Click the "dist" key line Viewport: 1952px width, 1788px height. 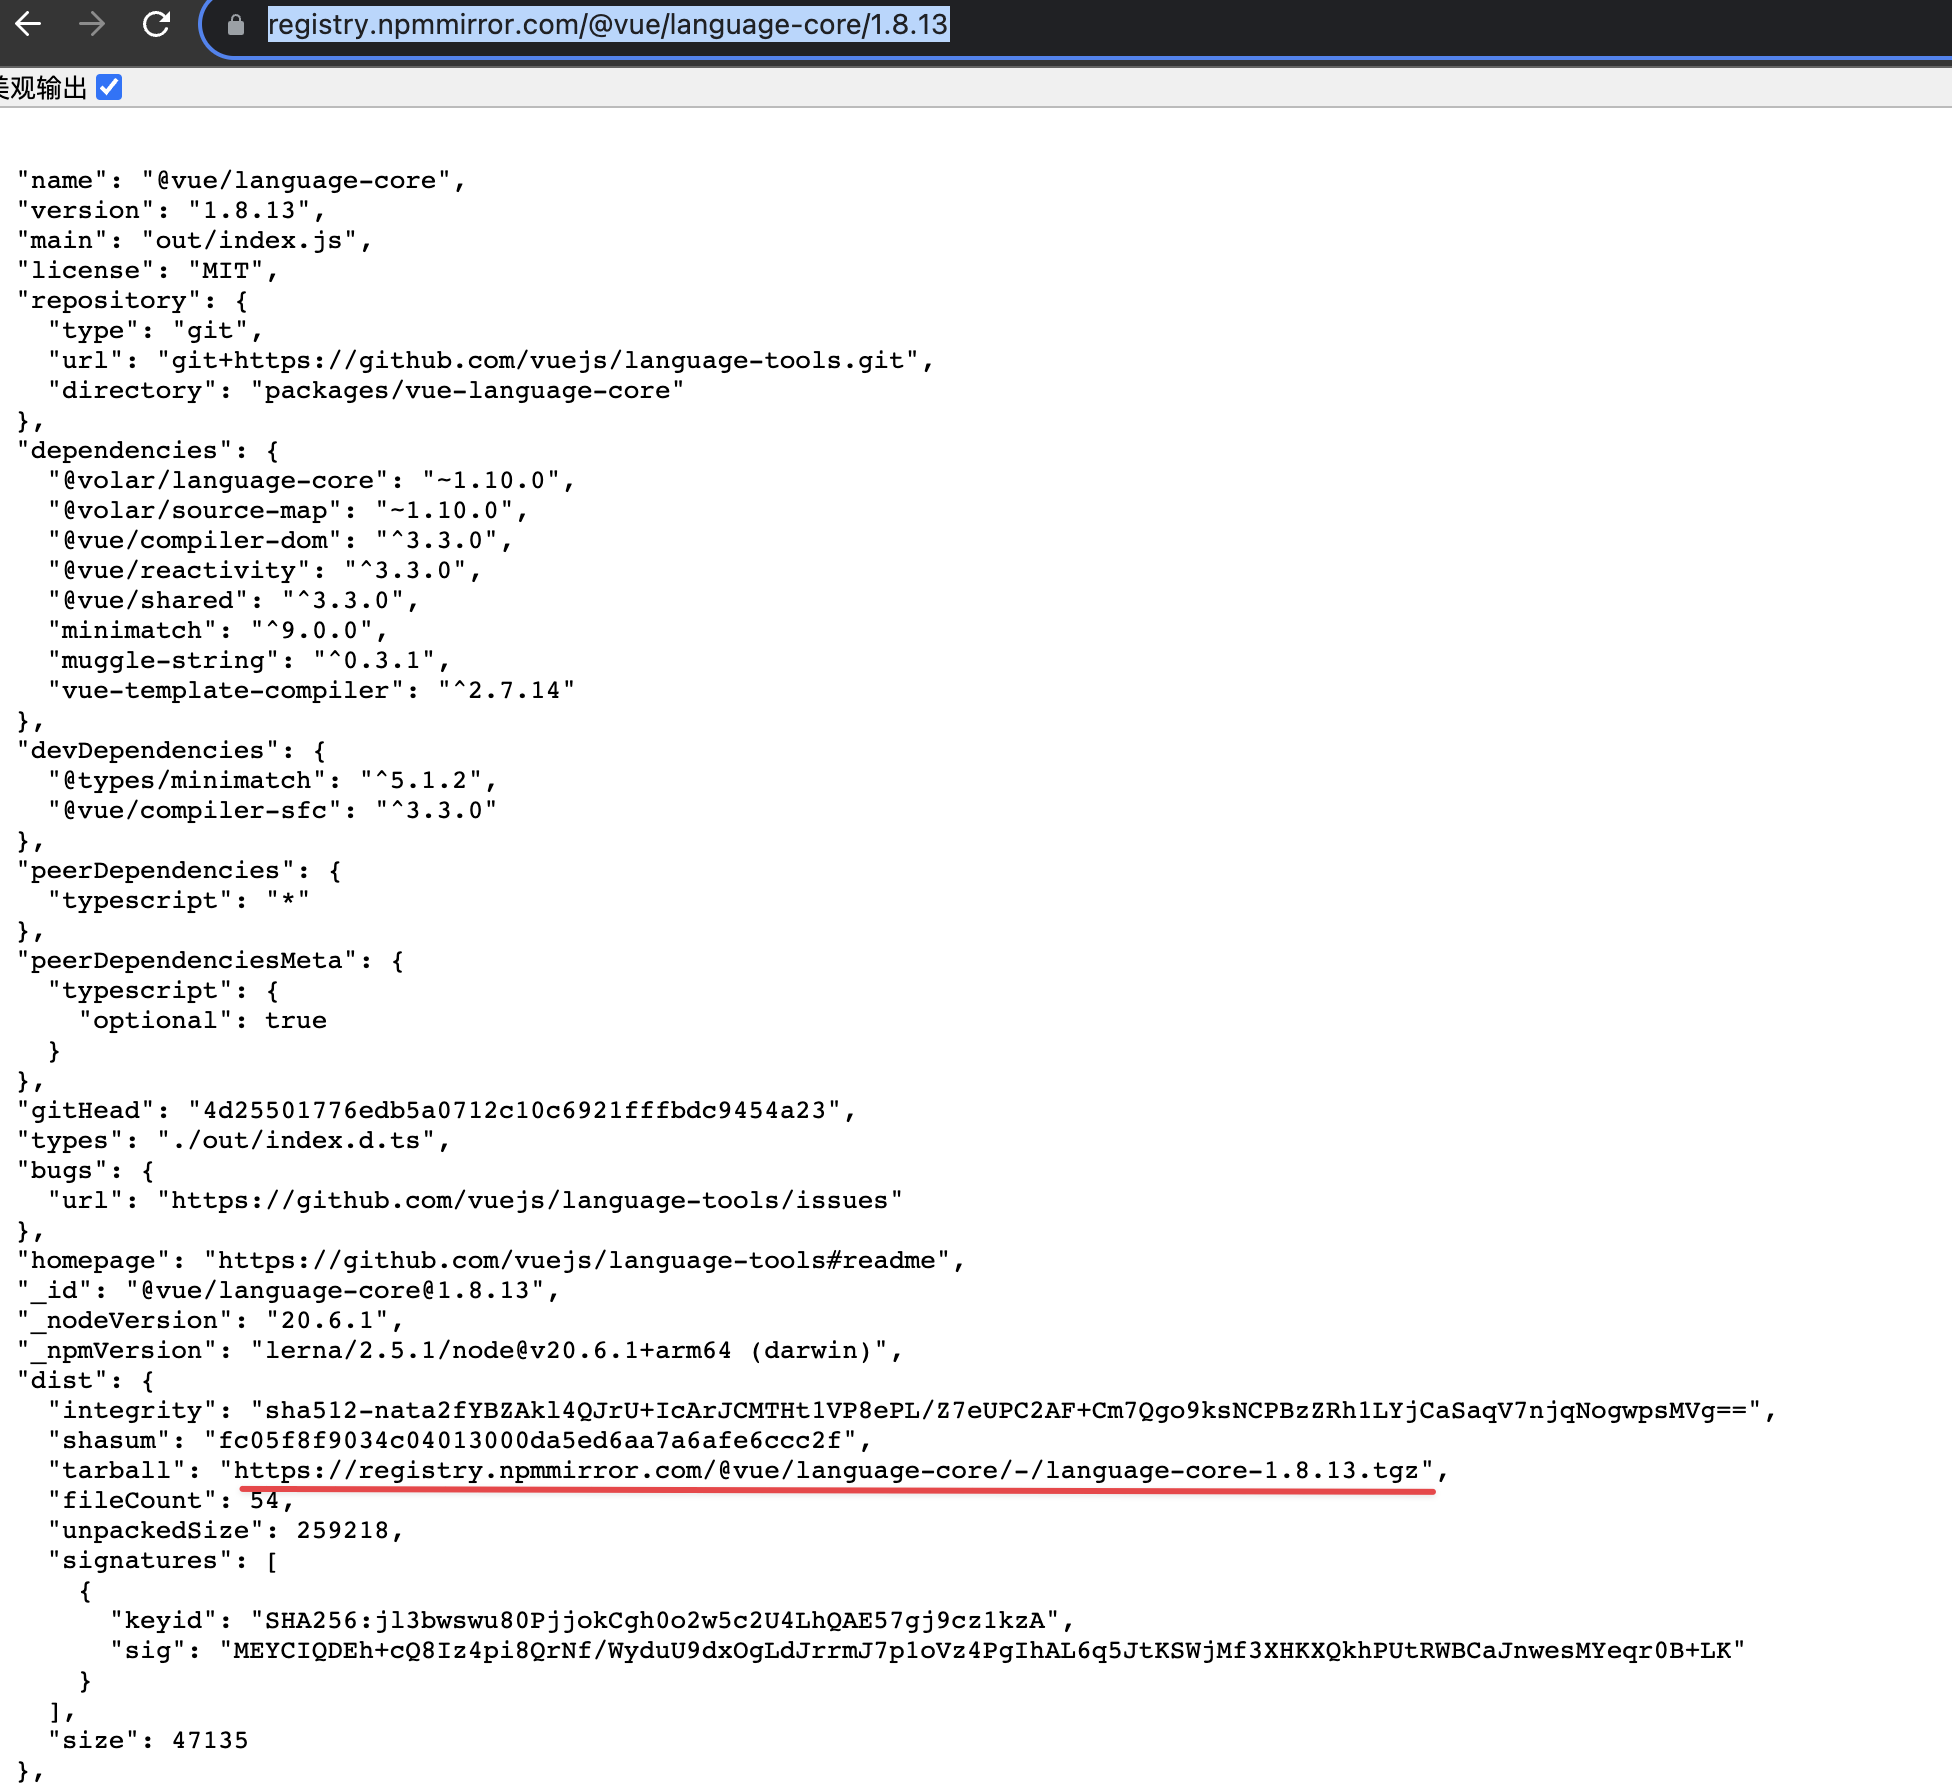point(86,1381)
